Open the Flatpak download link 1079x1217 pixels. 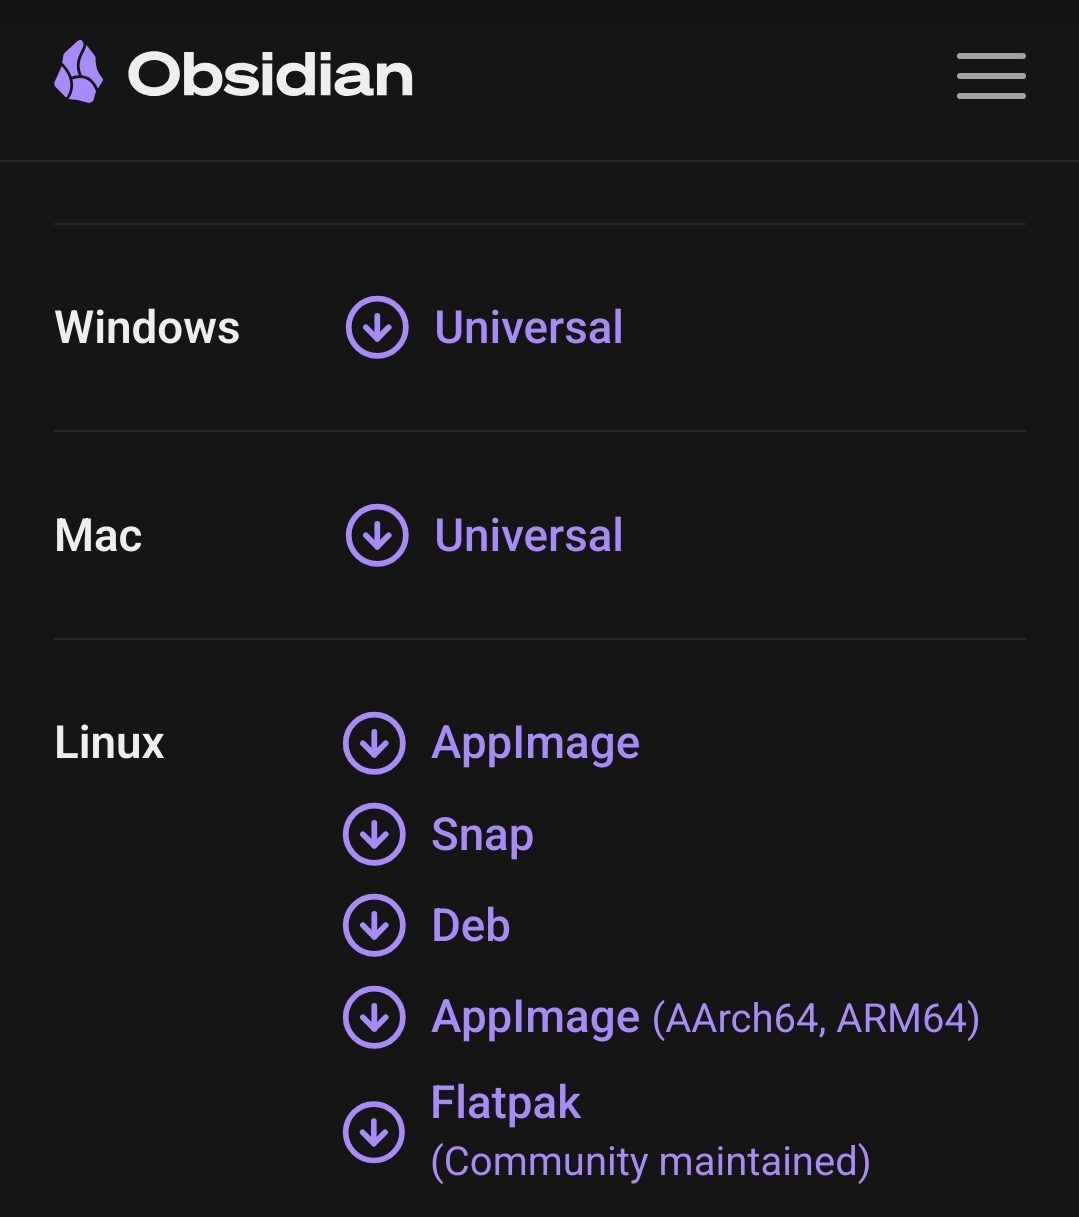coord(506,1103)
